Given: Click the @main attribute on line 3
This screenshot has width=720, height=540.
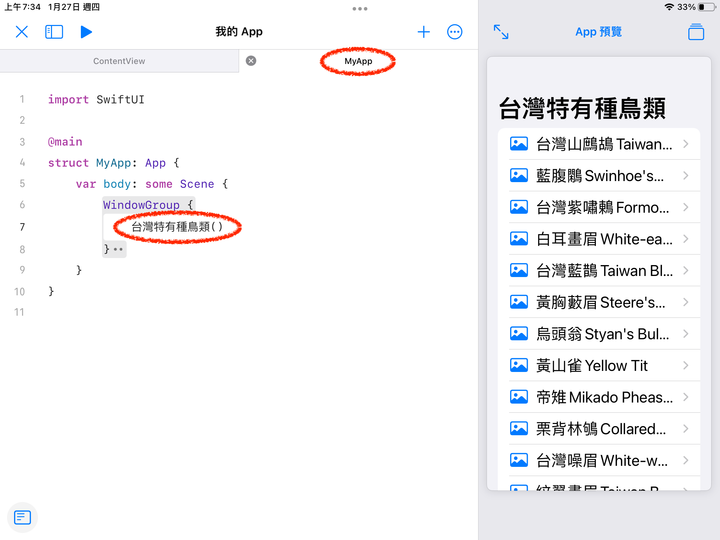Looking at the screenshot, I should [65, 142].
